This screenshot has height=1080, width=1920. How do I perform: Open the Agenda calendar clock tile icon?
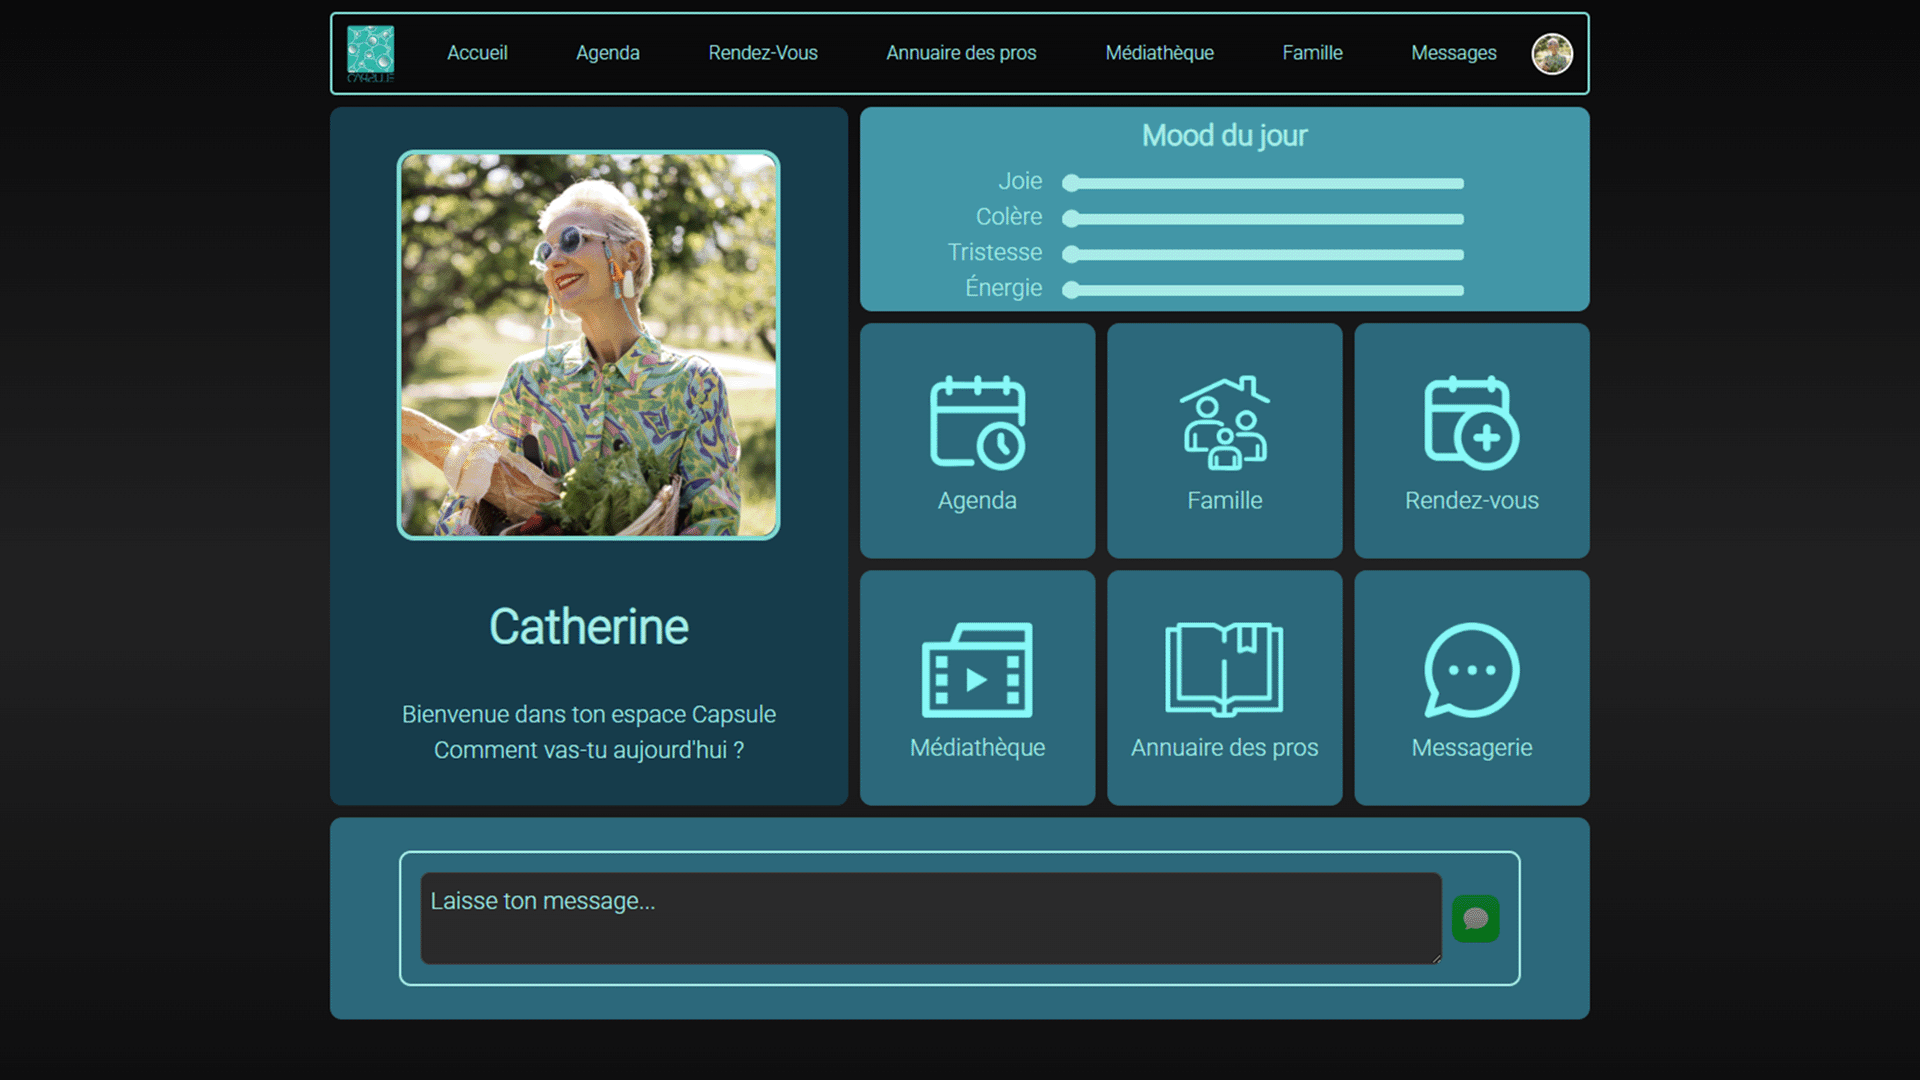977,422
